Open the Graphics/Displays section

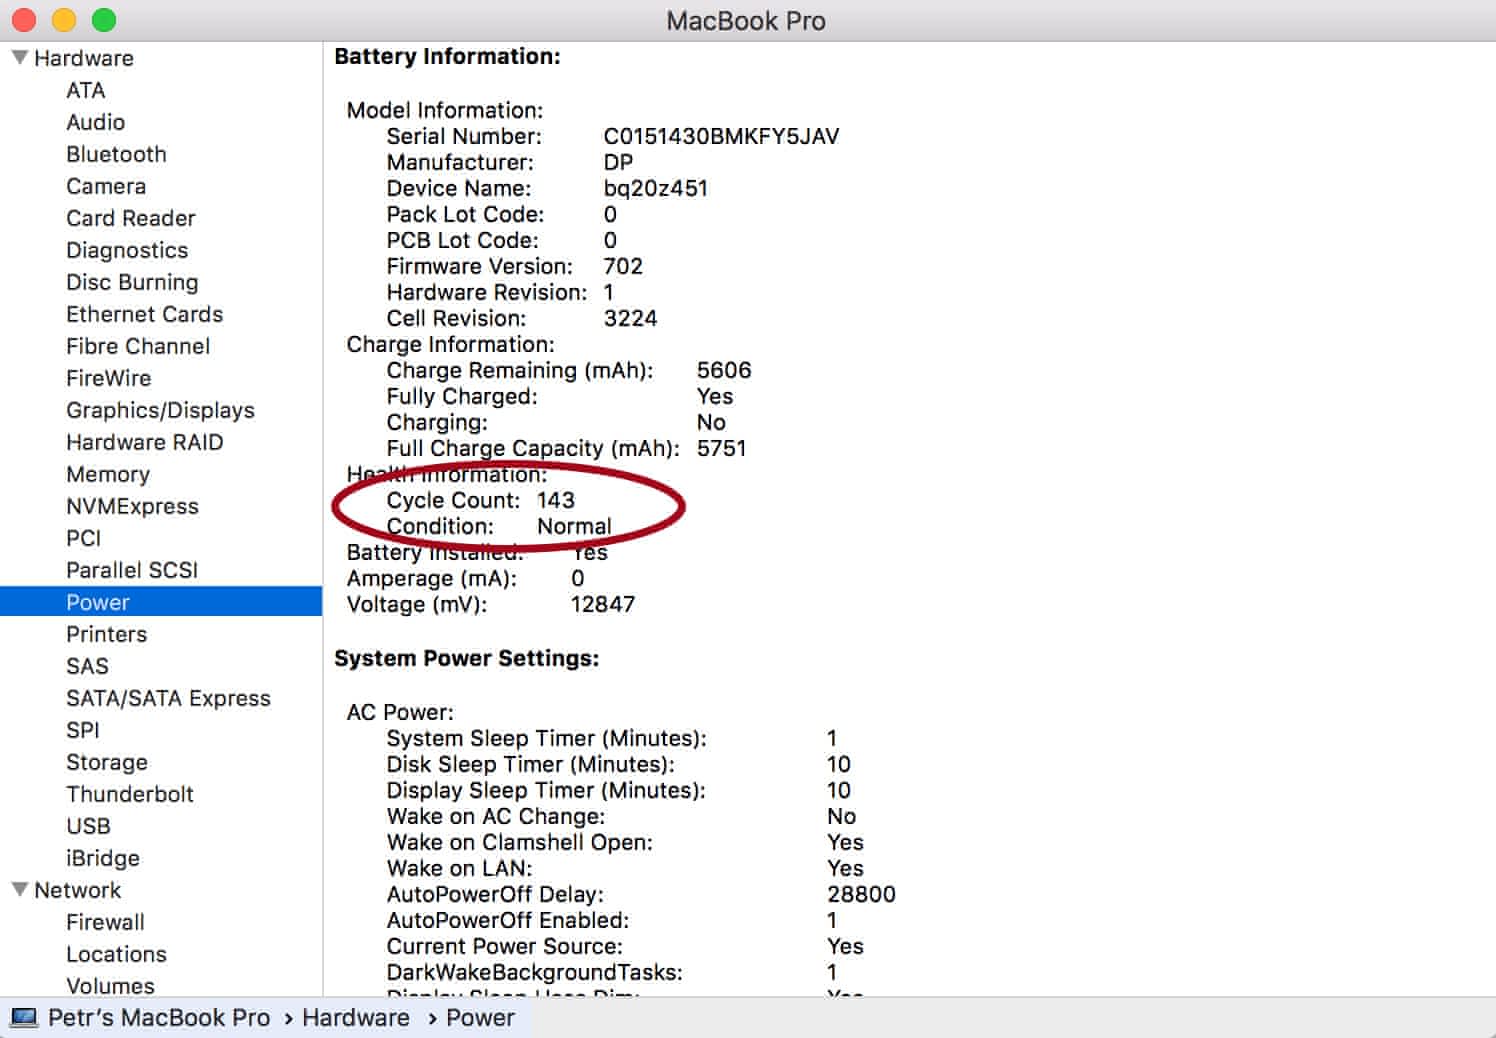point(160,410)
